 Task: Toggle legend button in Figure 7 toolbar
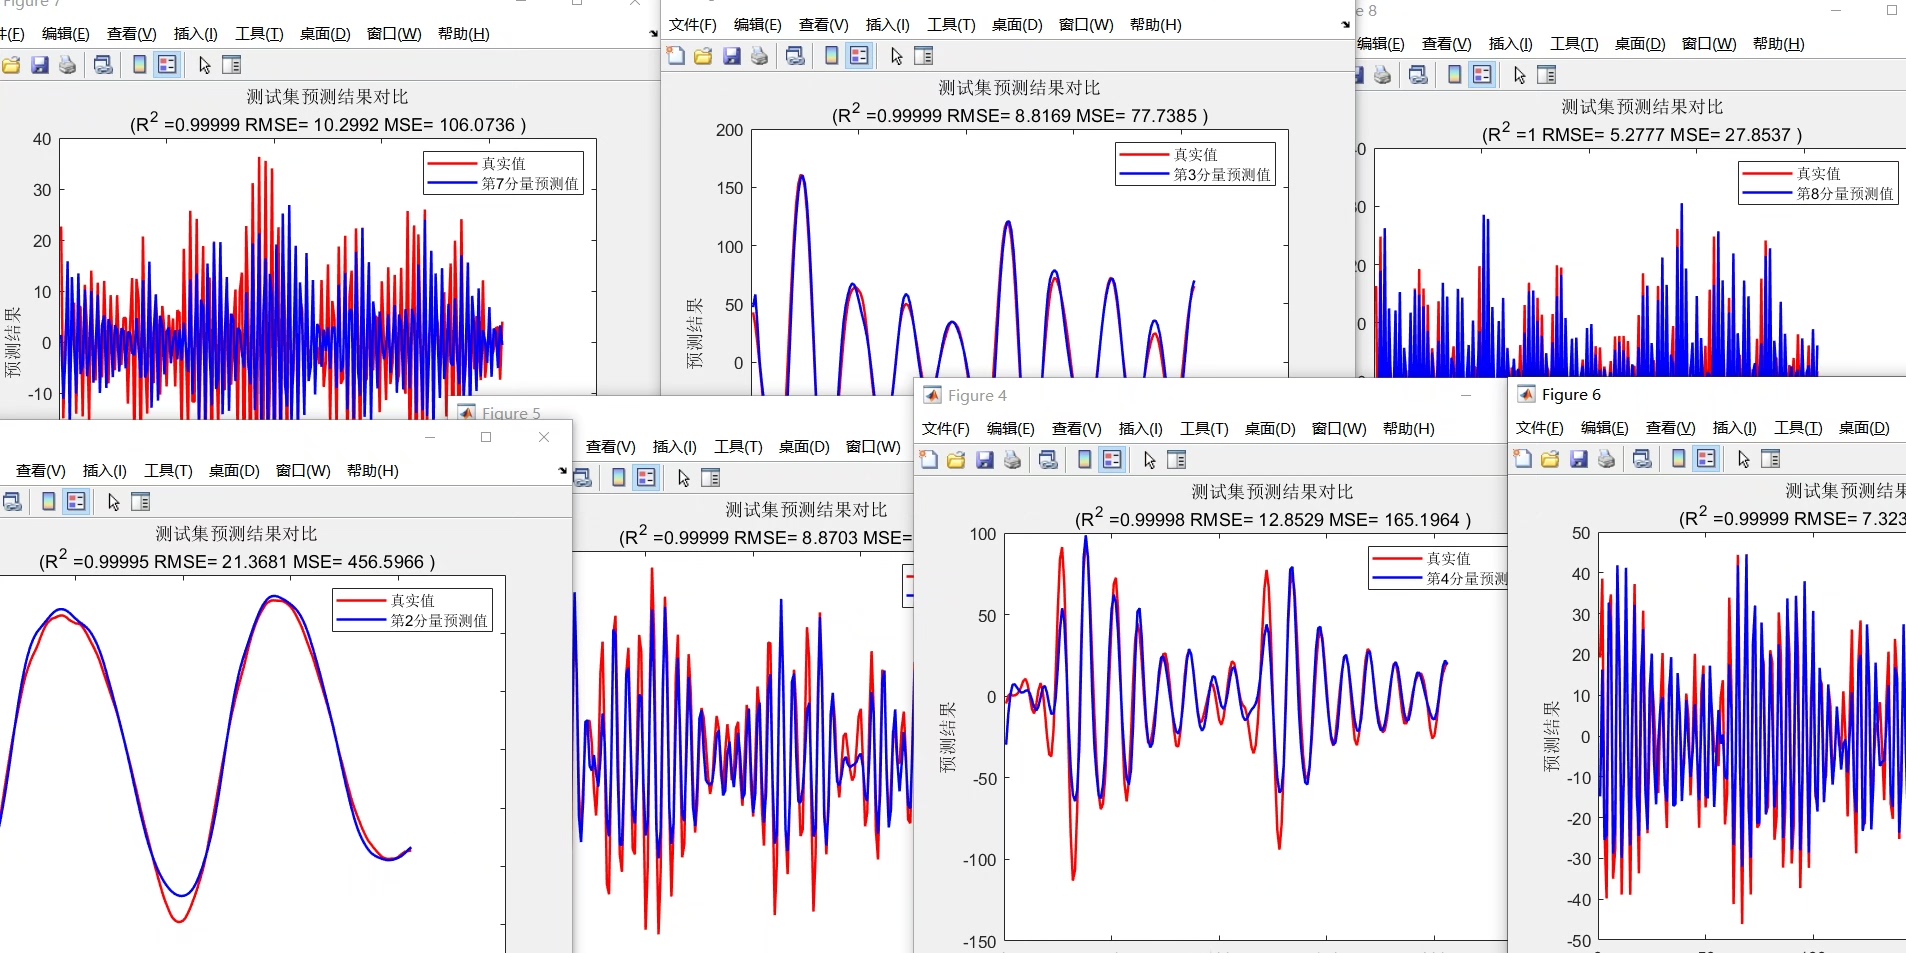[x=167, y=65]
